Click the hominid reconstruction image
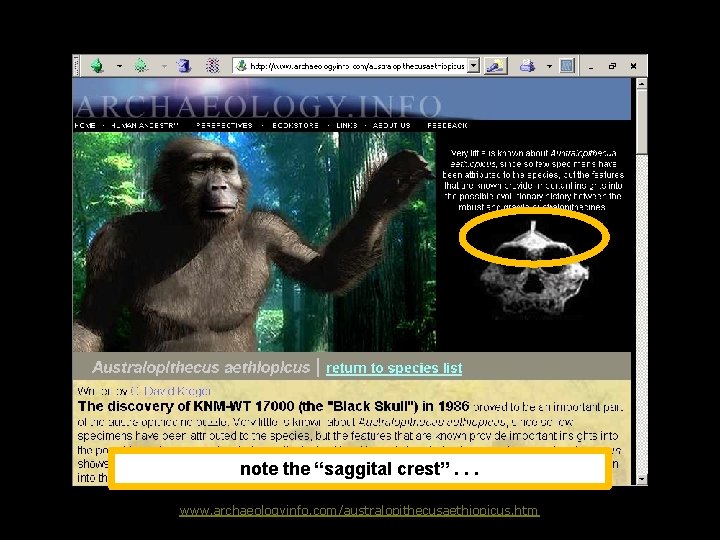This screenshot has width=720, height=540. point(254,242)
